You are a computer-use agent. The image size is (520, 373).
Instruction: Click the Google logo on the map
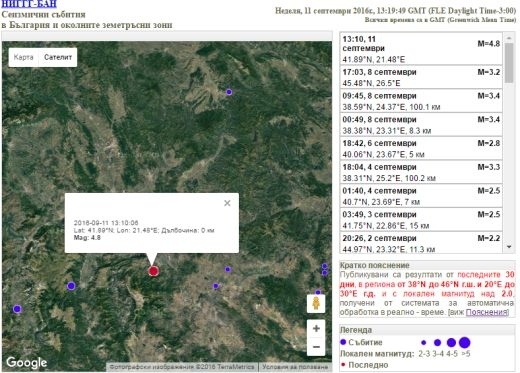[x=27, y=363]
